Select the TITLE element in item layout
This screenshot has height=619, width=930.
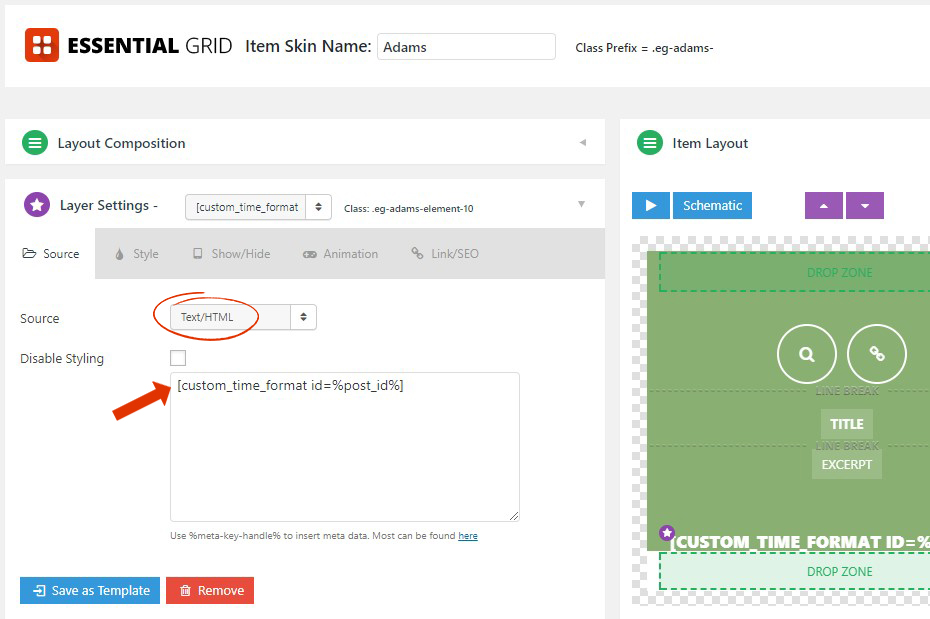(847, 424)
